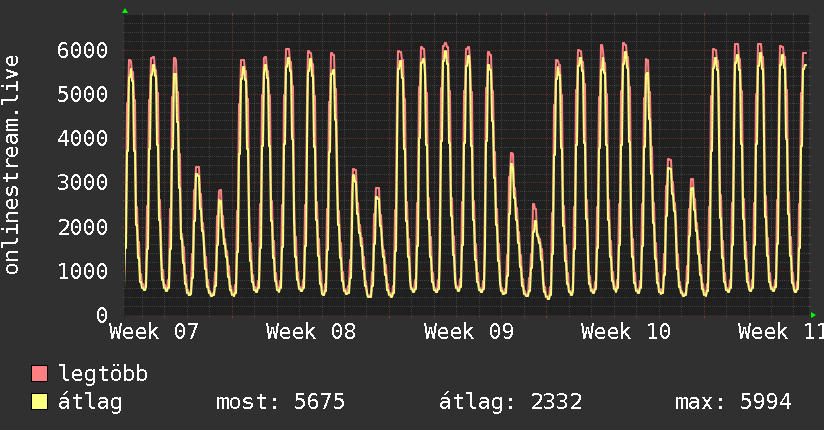
Task: Jump to the Week 09 axis label
Action: coord(469,331)
